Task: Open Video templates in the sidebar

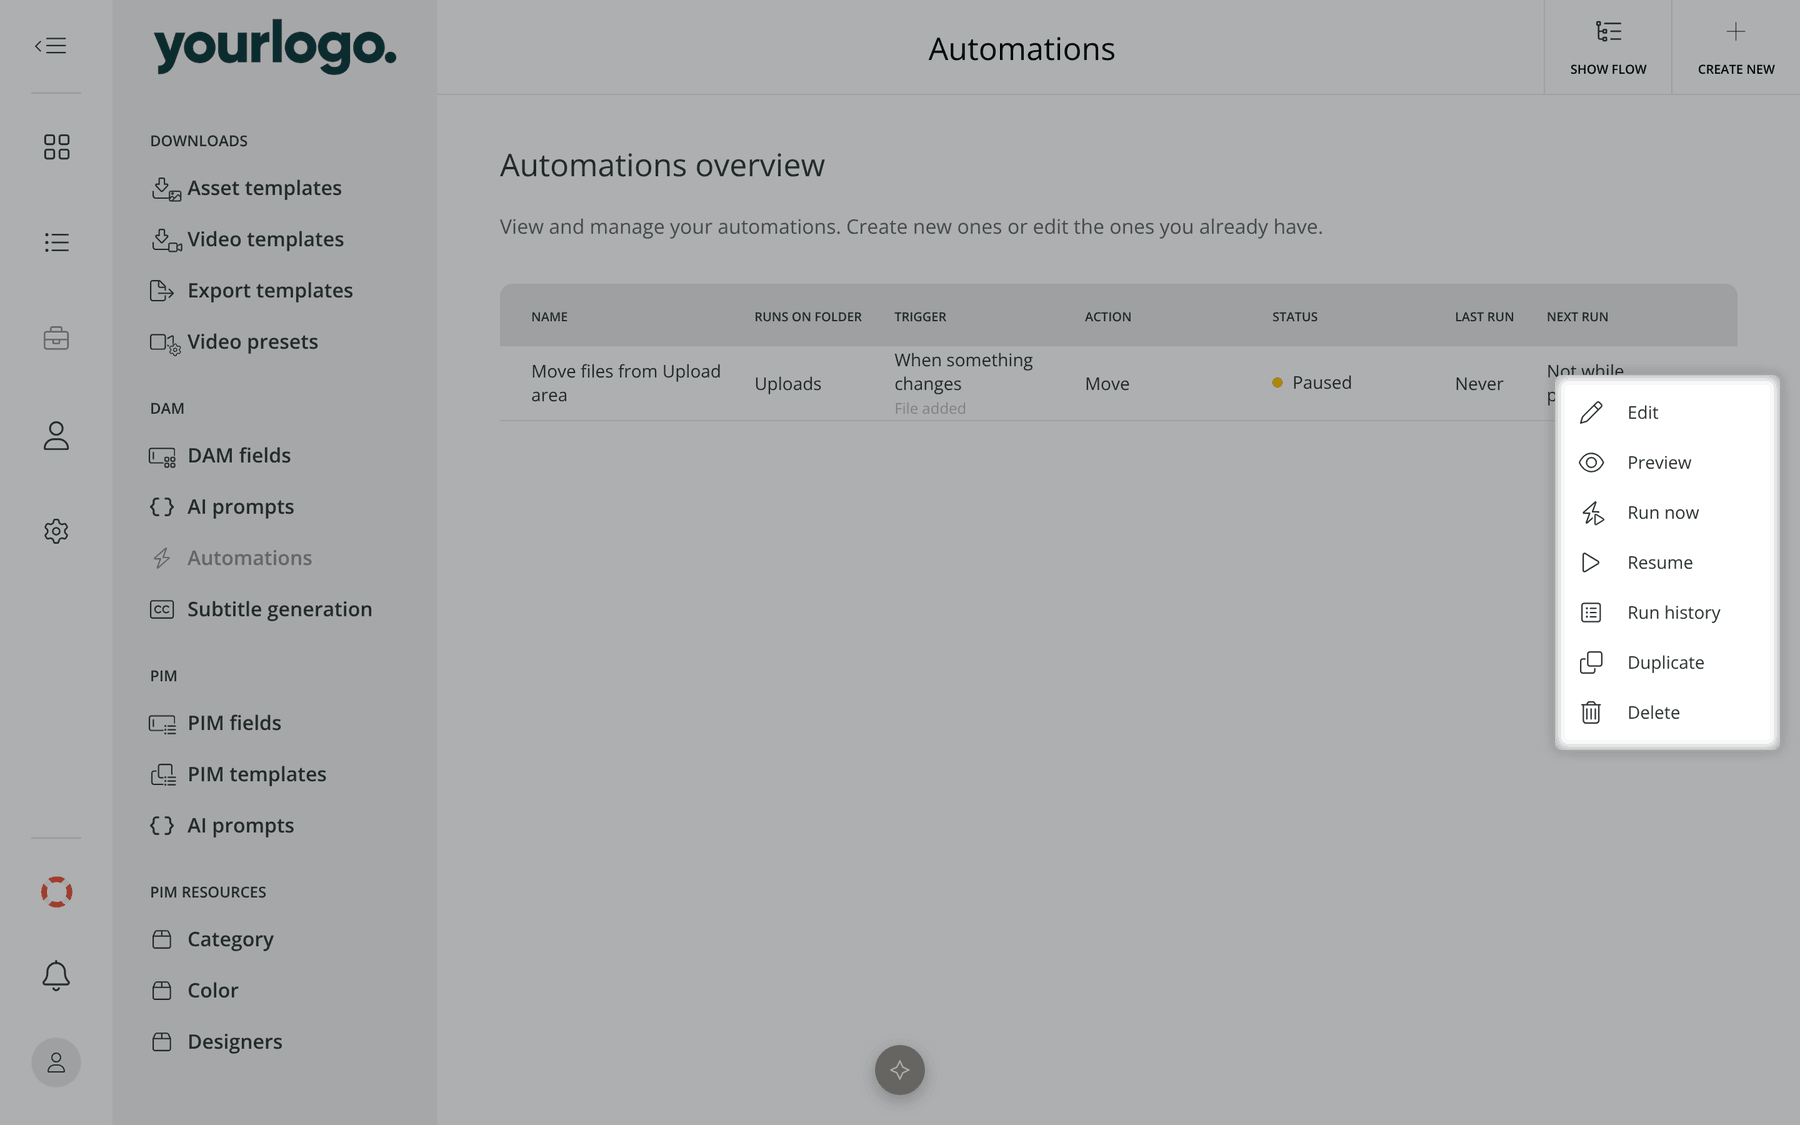Action: click(x=247, y=239)
